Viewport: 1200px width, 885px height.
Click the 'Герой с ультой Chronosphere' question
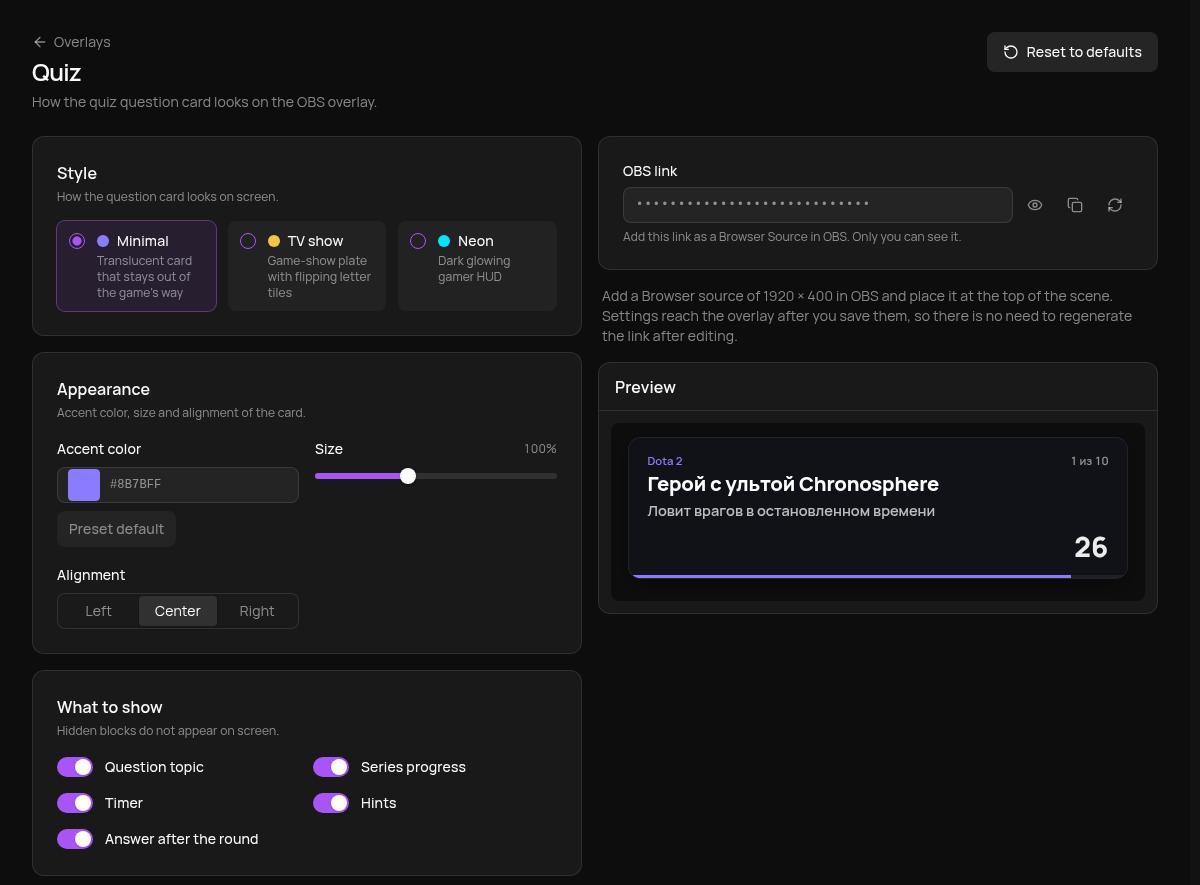[x=793, y=484]
